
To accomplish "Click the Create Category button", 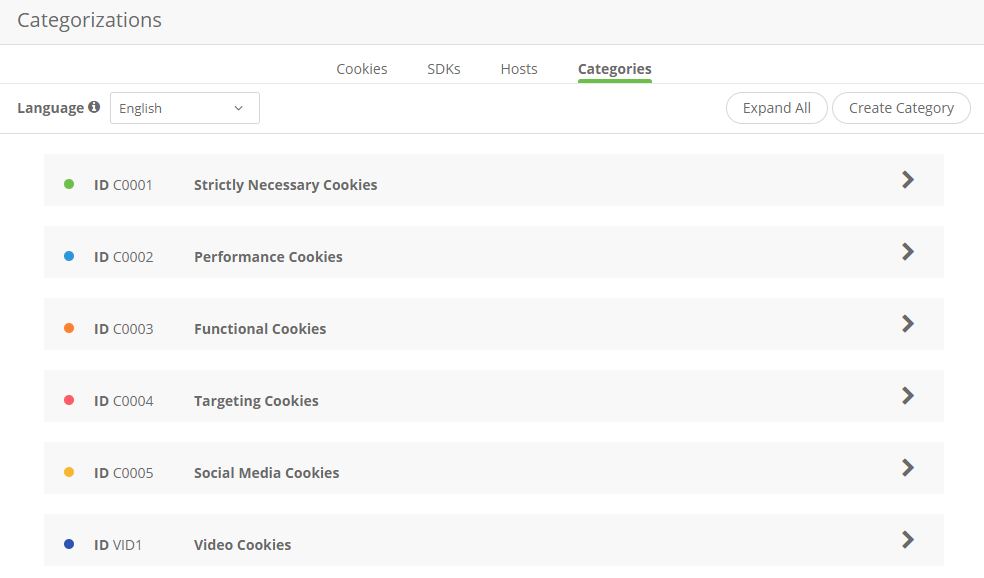I will click(x=901, y=108).
